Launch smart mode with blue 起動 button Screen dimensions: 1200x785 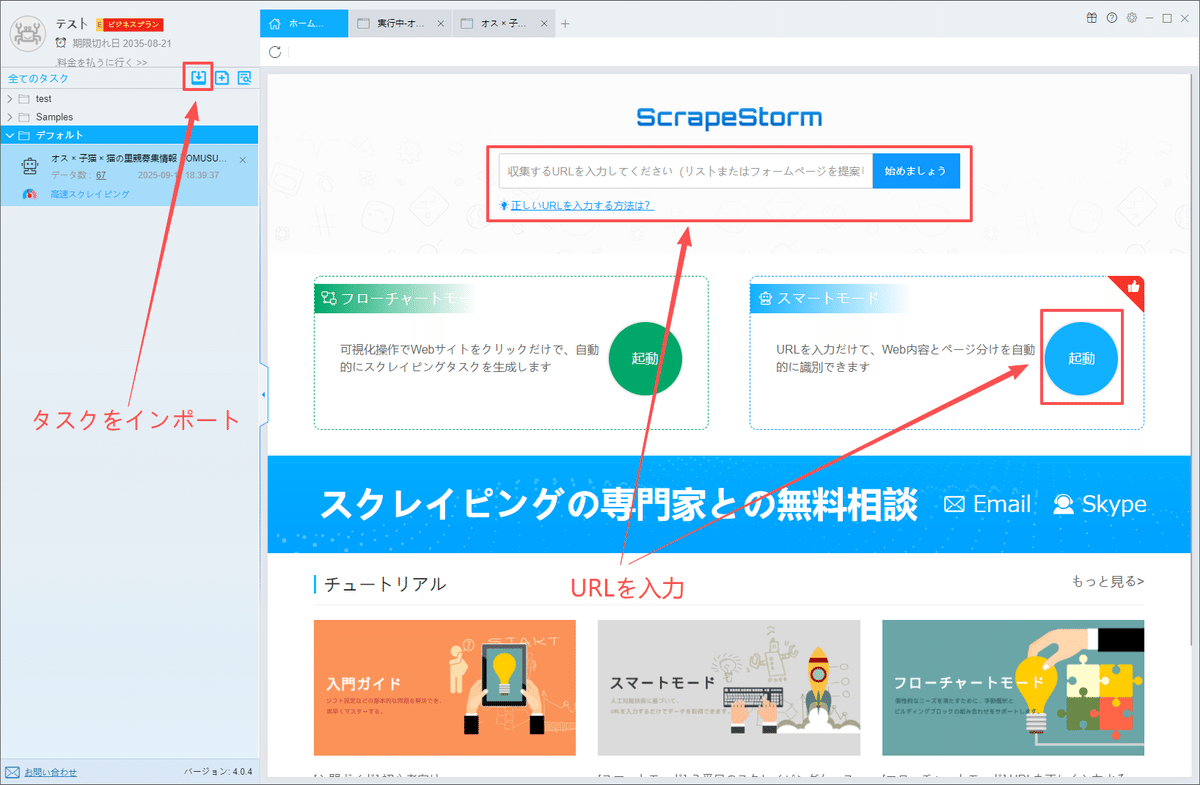1081,358
